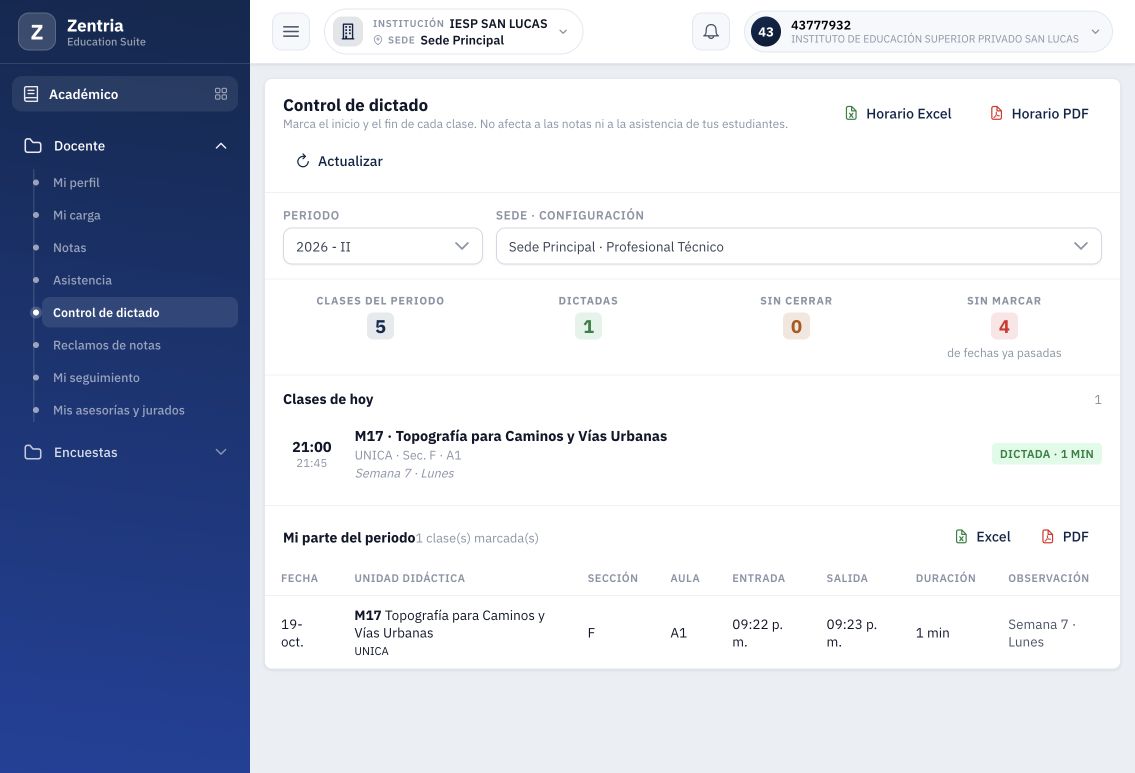Image resolution: width=1135 pixels, height=773 pixels.
Task: Expand the Encuestas section chevron
Action: [x=221, y=452]
